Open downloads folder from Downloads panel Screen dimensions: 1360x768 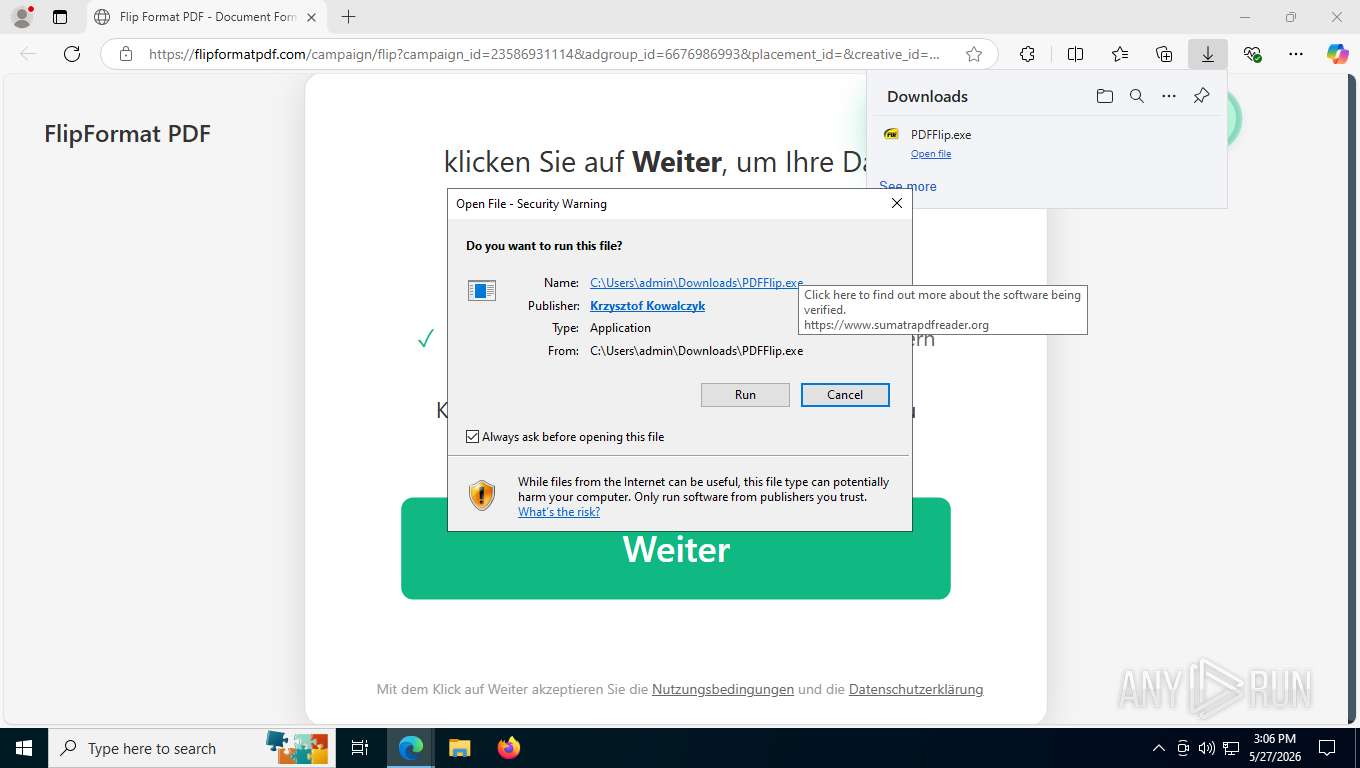(x=1104, y=96)
